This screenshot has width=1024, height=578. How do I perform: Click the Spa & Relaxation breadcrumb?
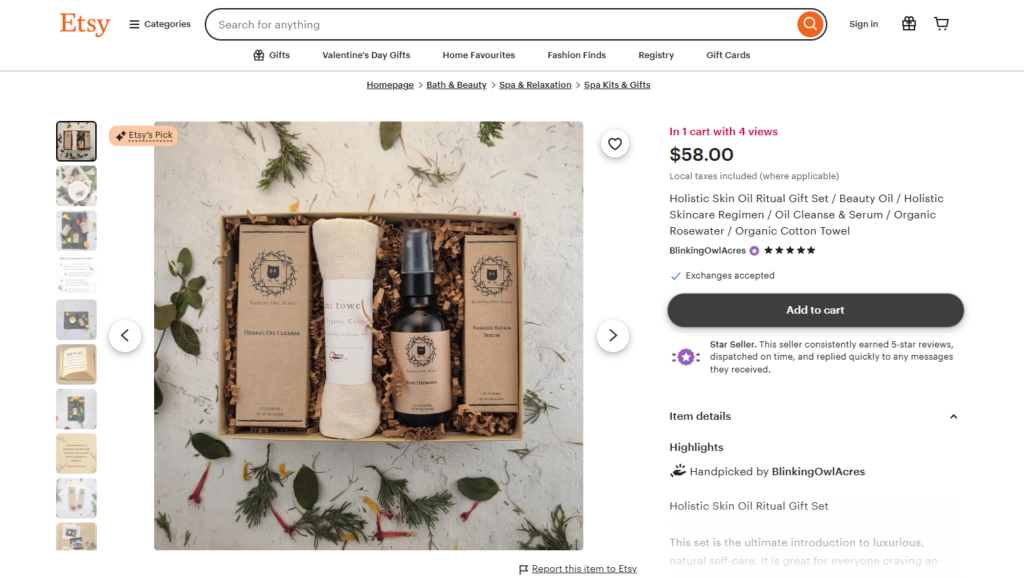point(535,85)
